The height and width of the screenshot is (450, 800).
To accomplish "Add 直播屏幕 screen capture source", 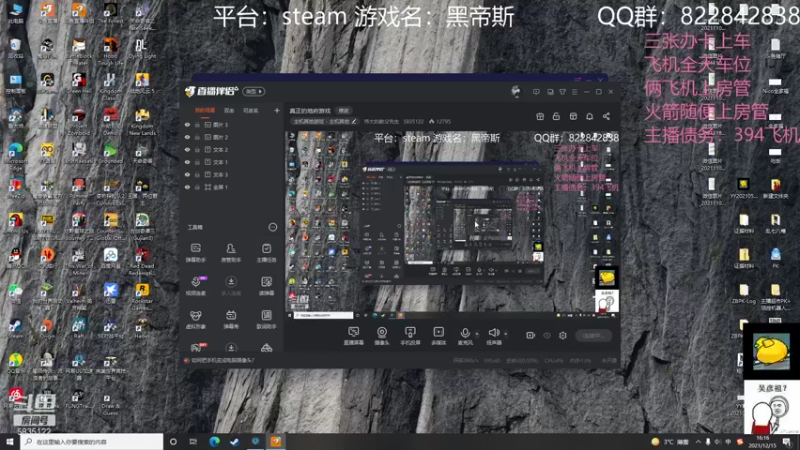I will click(353, 336).
